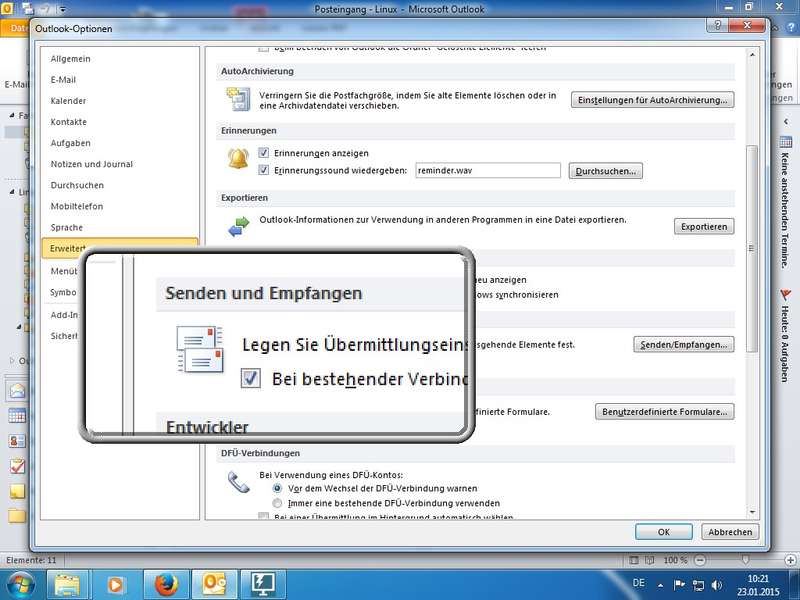800x600 pixels.
Task: Select Vor dem Wechsel der DFÜ-Verbindung warnen
Action: (277, 488)
